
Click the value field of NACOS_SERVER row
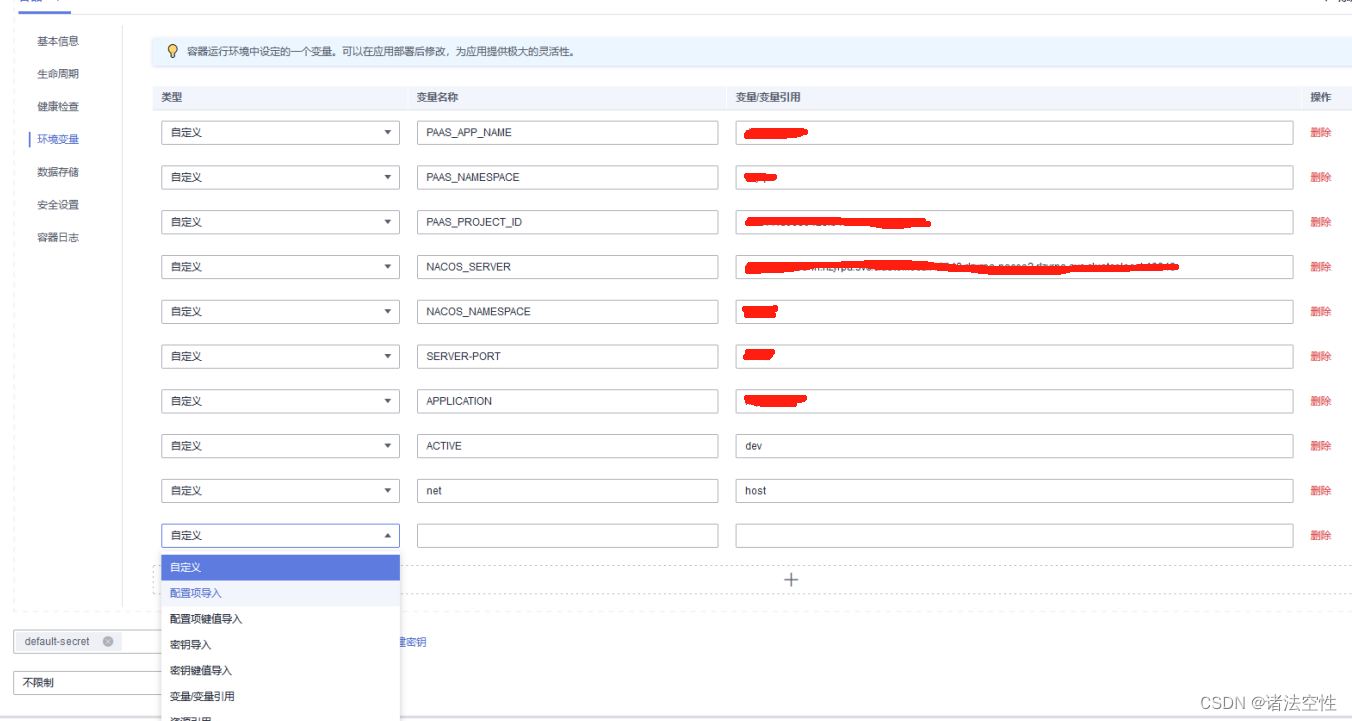(x=1014, y=267)
